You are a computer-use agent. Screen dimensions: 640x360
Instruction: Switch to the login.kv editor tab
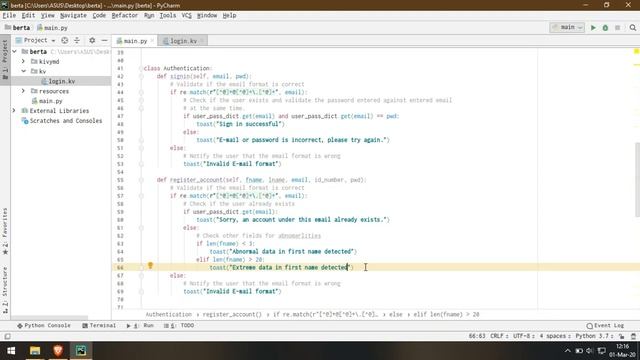183,41
